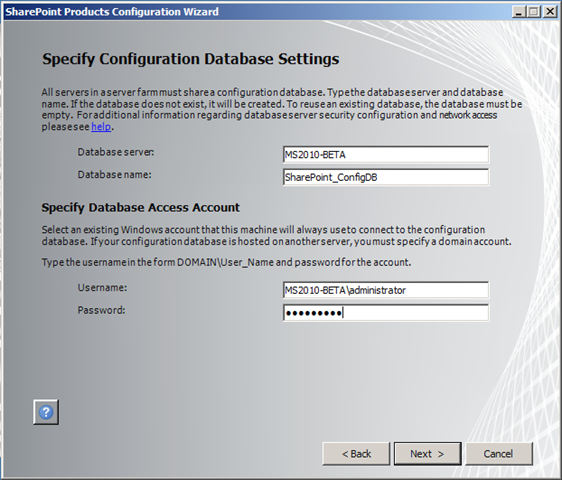Click the 'Database name:' label
Screen dimensions: 562x480
(x=114, y=175)
